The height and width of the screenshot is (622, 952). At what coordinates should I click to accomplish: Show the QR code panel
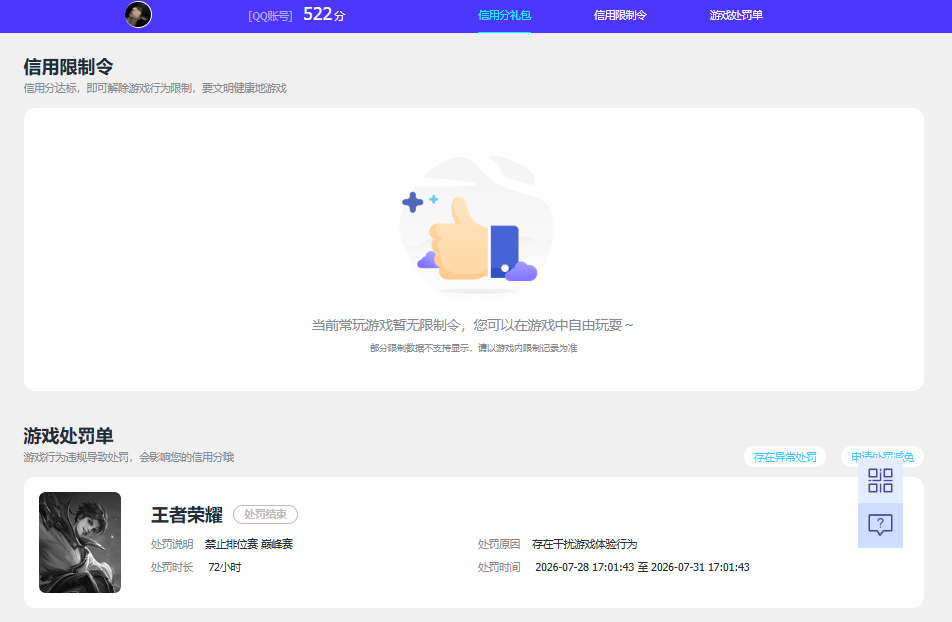880,480
